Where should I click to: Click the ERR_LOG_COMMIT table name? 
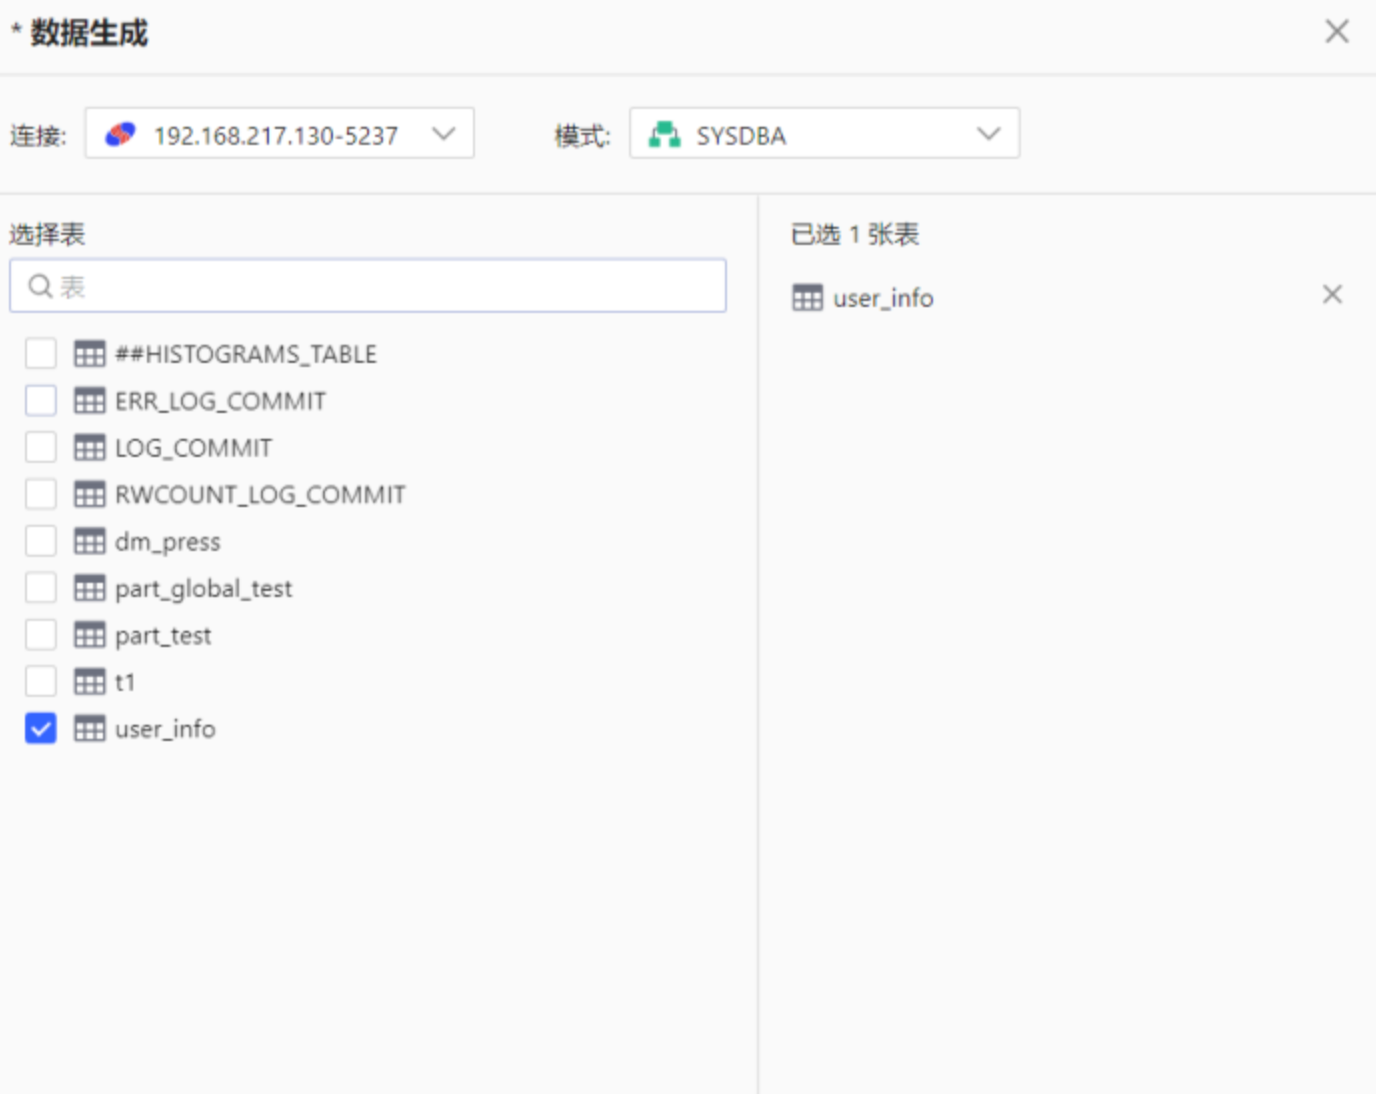coord(220,401)
